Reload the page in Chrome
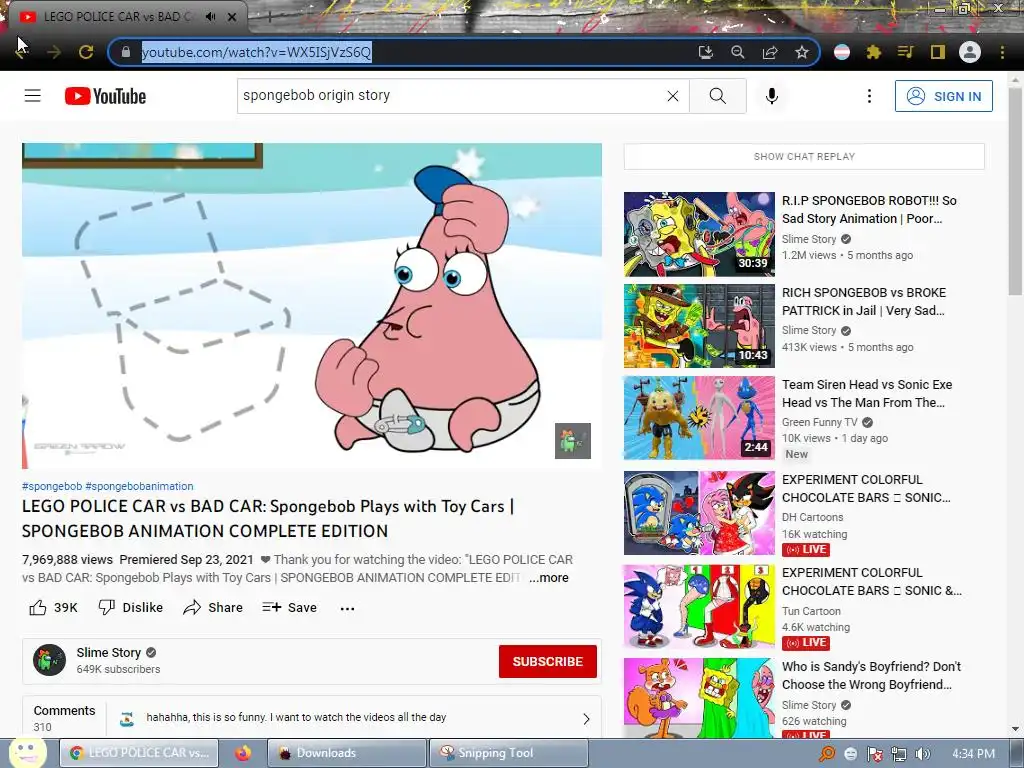The width and height of the screenshot is (1024, 768). tap(86, 52)
